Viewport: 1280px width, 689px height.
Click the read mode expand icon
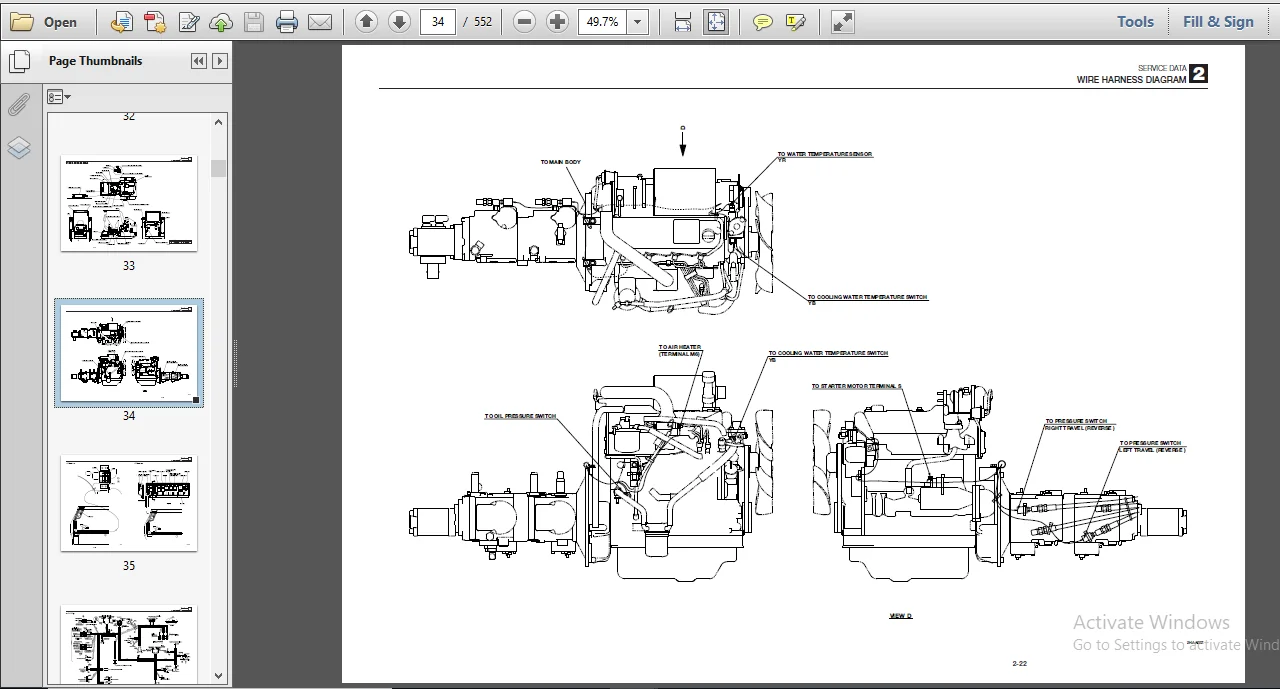[843, 21]
